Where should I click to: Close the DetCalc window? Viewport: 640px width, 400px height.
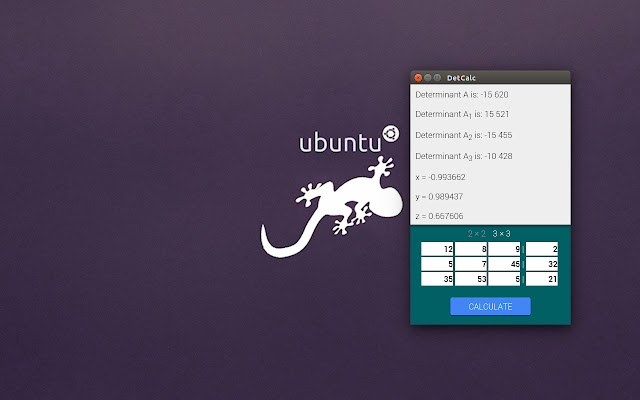click(x=418, y=78)
